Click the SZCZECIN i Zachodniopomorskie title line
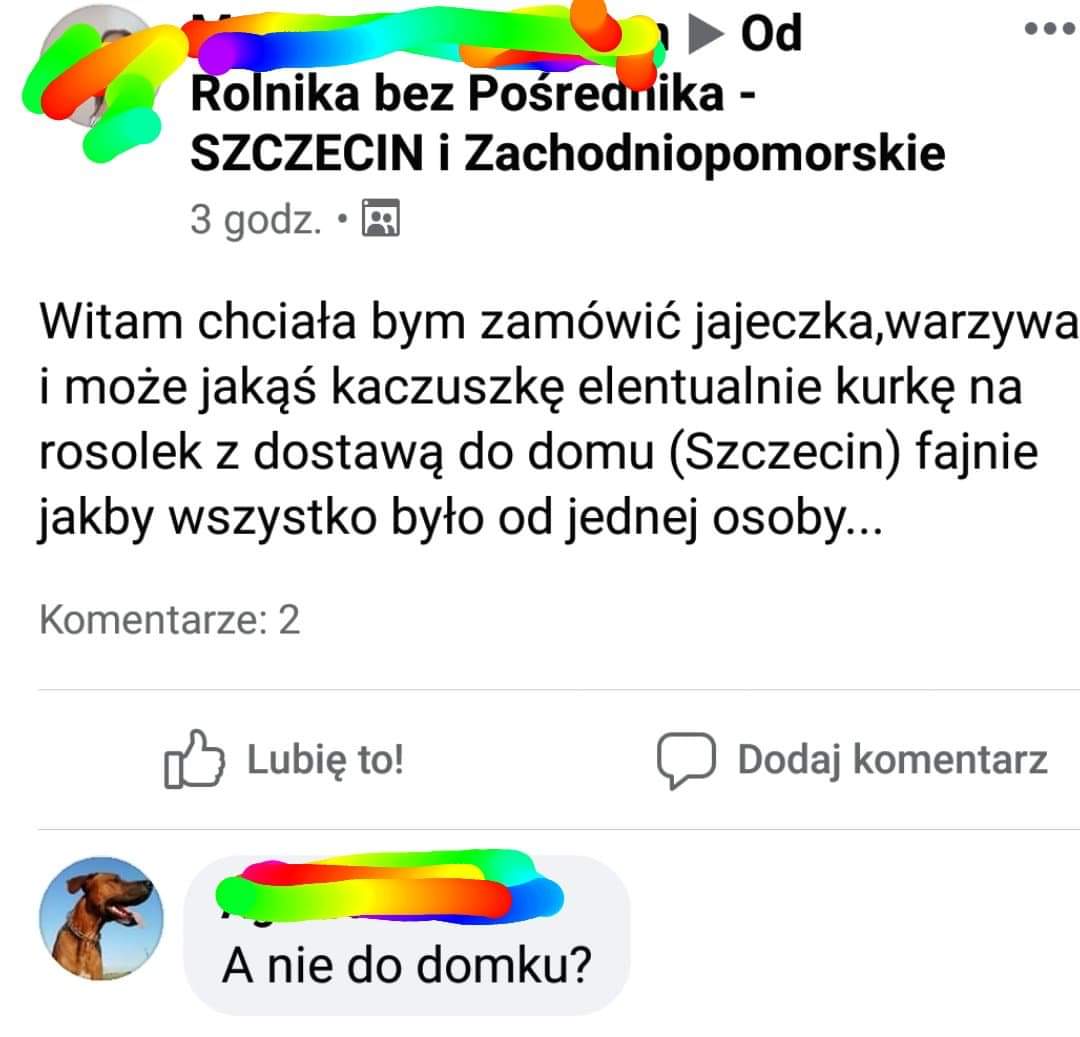 coord(568,153)
